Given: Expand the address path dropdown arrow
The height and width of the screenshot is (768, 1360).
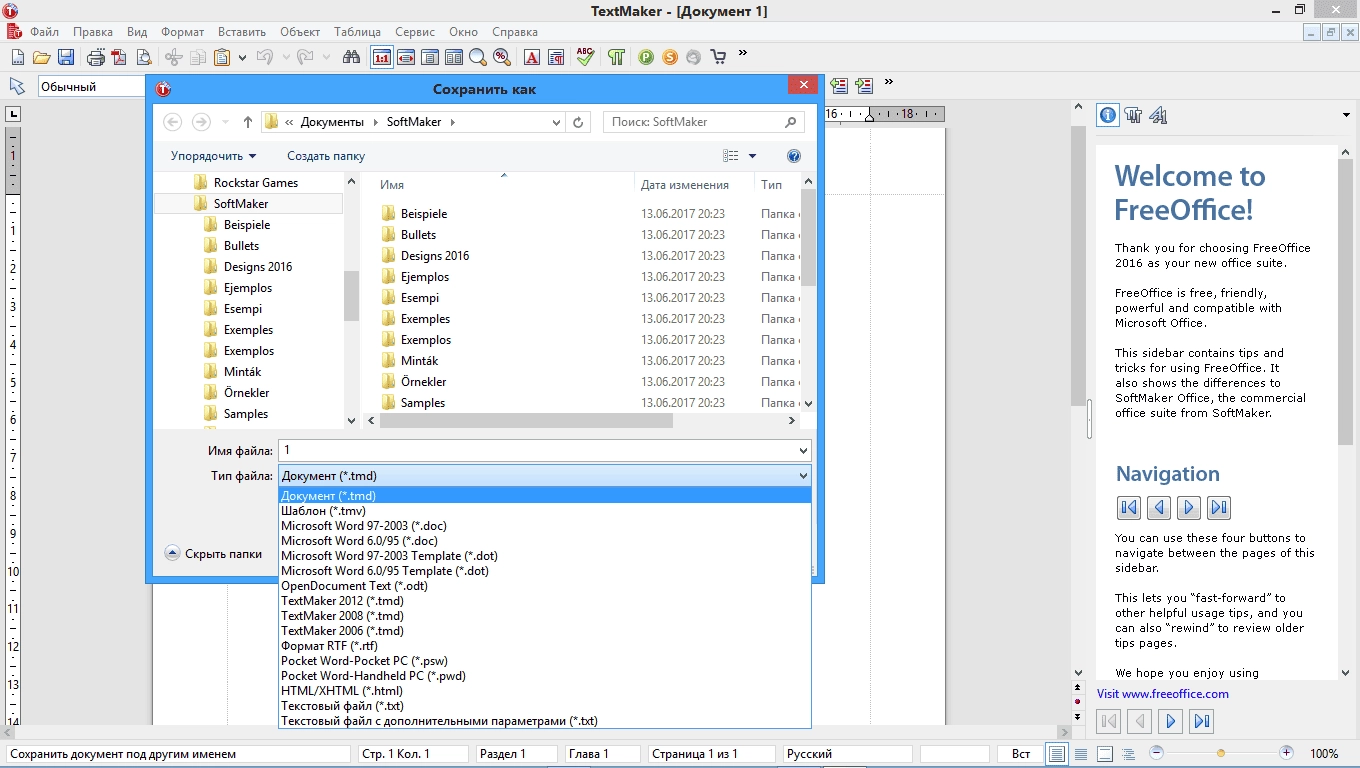Looking at the screenshot, I should 557,122.
